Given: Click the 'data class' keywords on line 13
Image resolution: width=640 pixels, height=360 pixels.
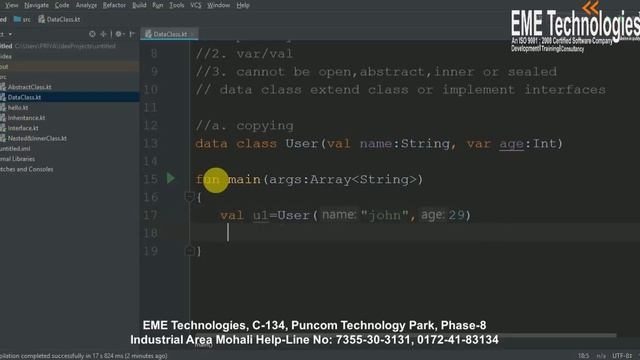Looking at the screenshot, I should tap(236, 144).
